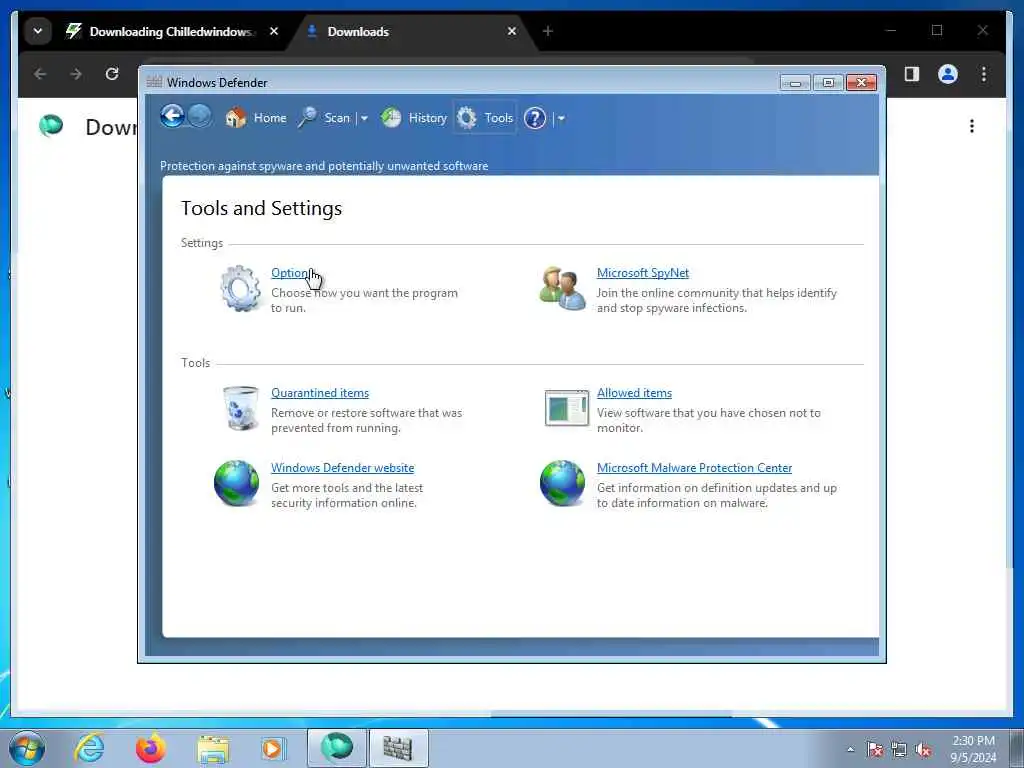Open the Options settings link

(x=291, y=273)
